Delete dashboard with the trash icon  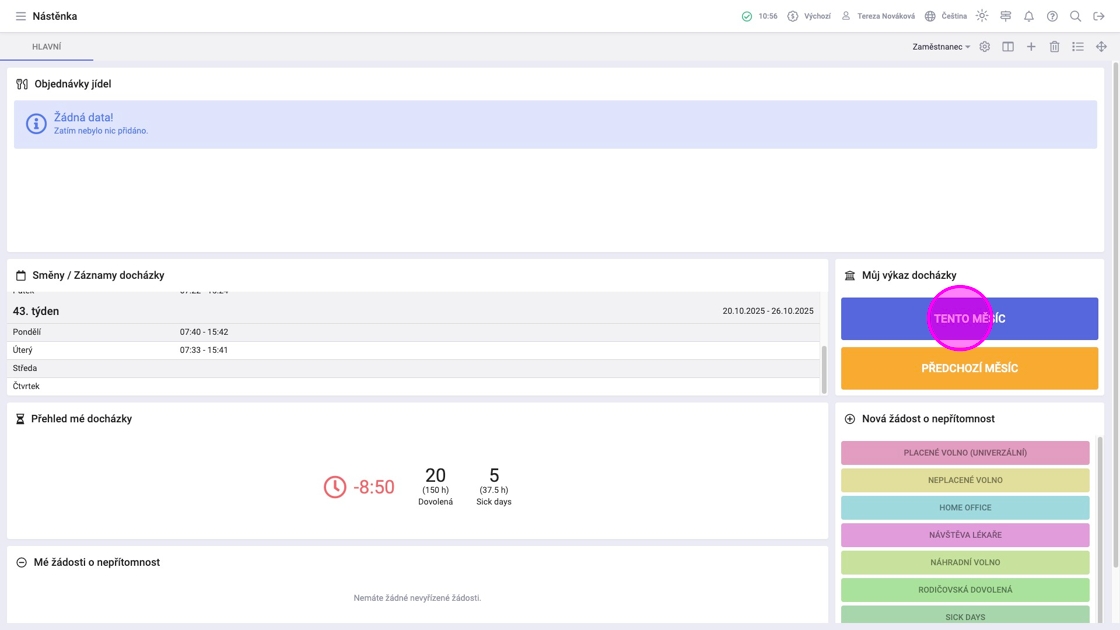(1054, 46)
